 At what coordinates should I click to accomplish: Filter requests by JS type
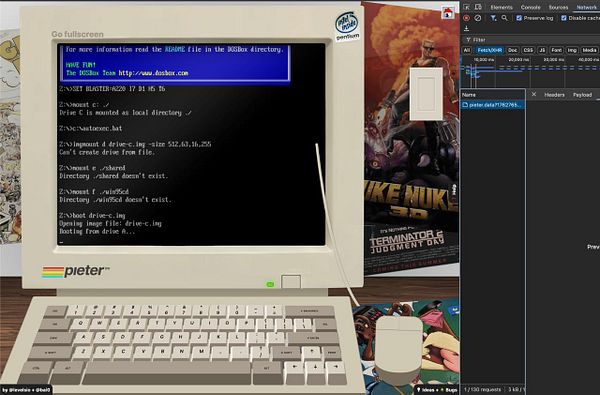pyautogui.click(x=542, y=50)
